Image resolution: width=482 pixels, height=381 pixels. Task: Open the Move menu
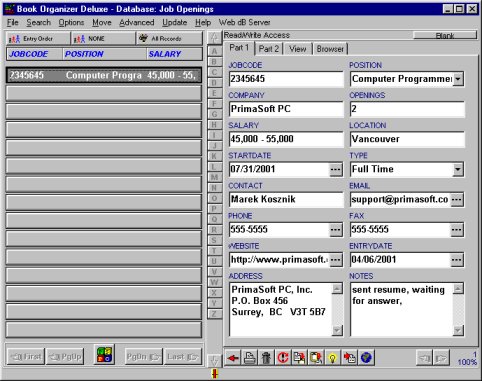(102, 22)
